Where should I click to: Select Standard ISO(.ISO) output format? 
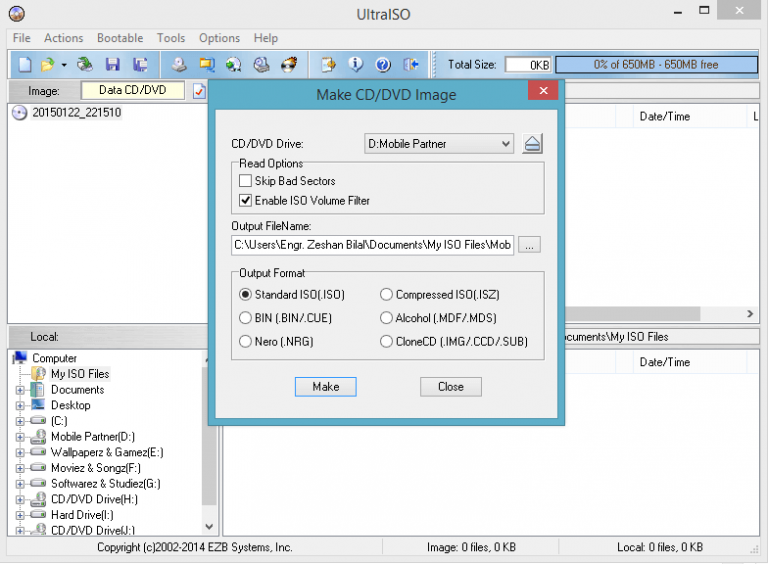[x=245, y=294]
